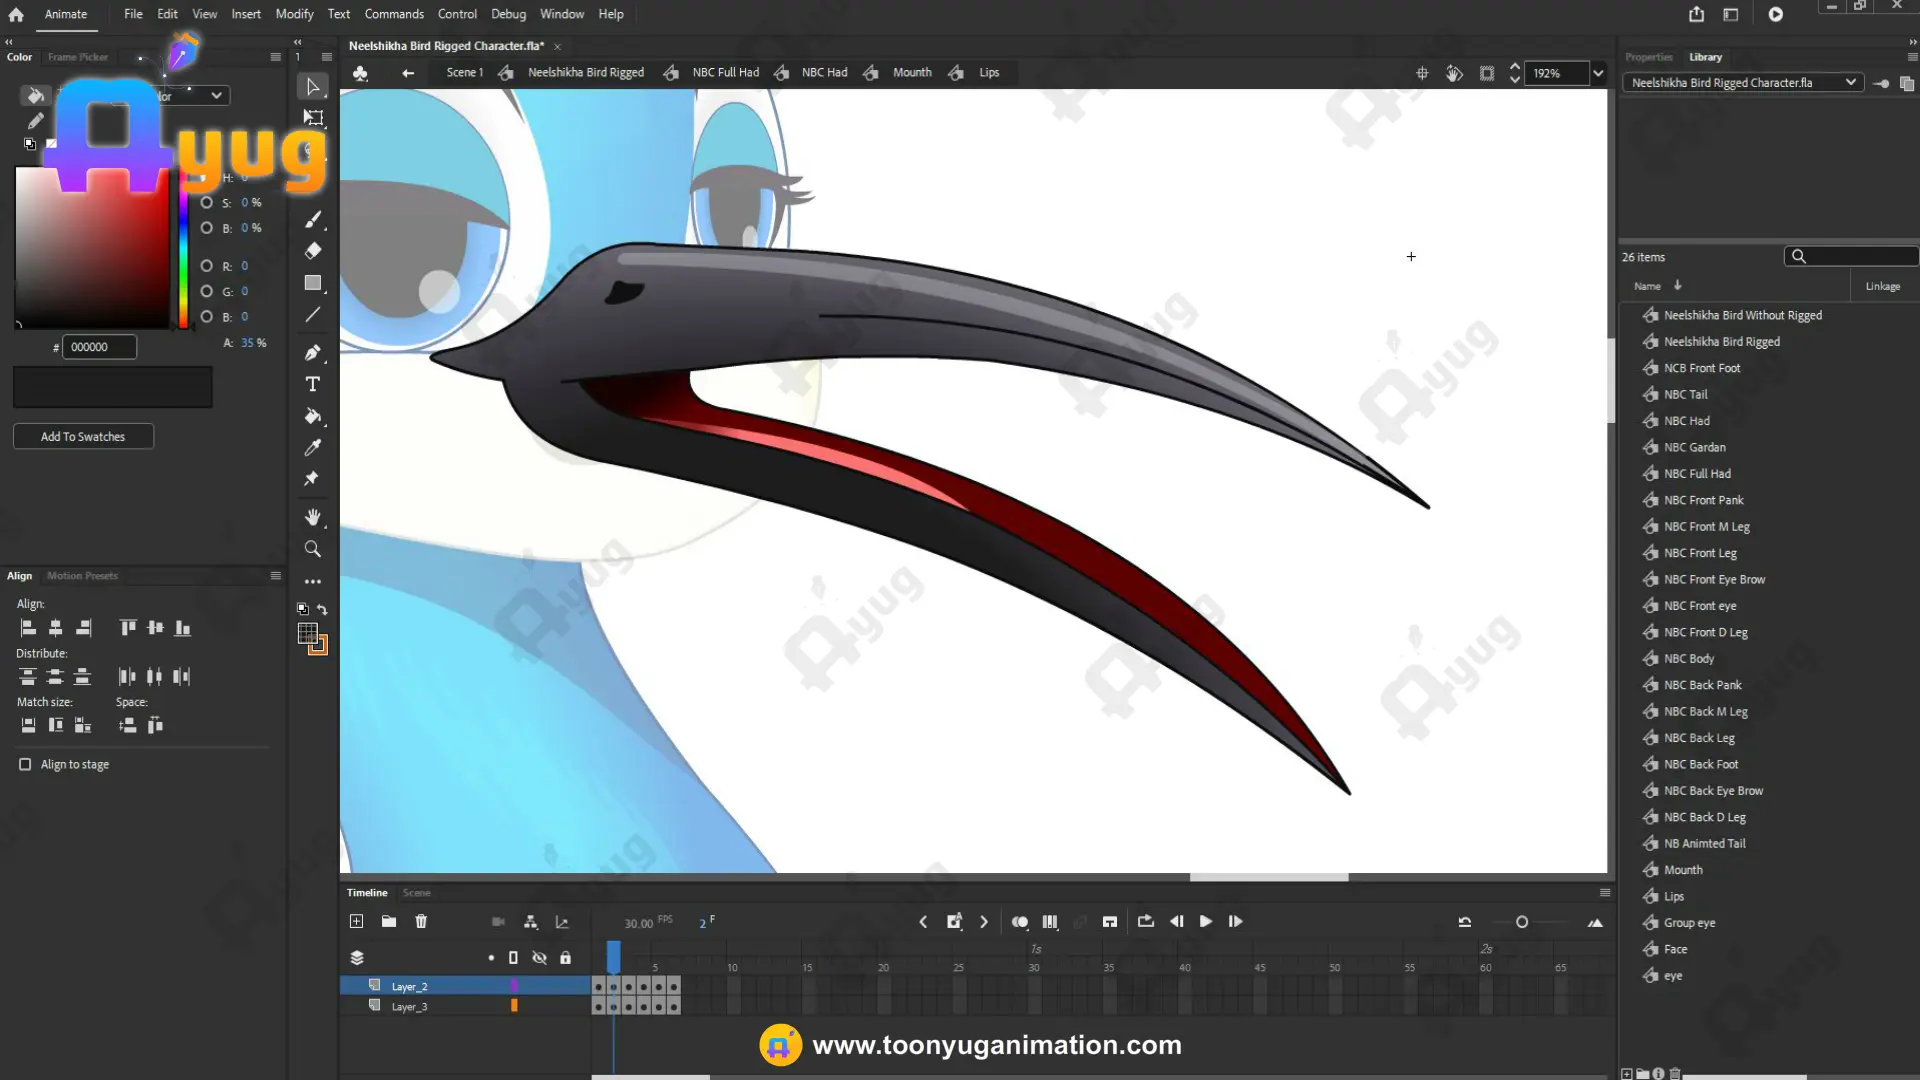Delete layer with timeline trash icon
Image resolution: width=1920 pixels, height=1080 pixels.
(421, 921)
